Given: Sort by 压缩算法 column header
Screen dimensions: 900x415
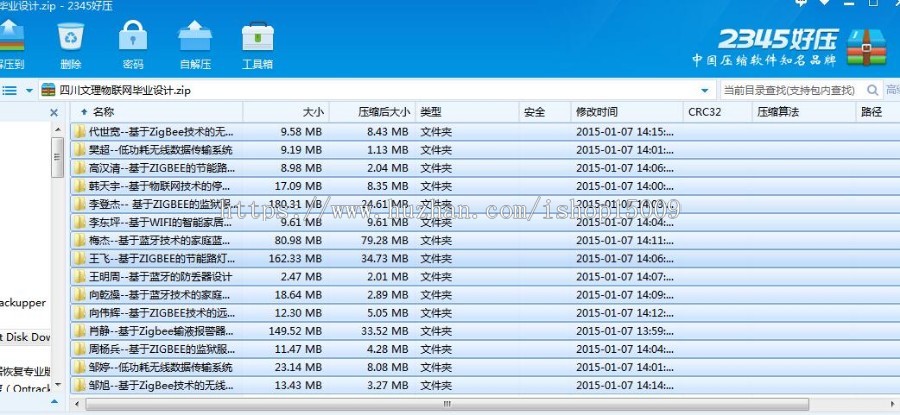Looking at the screenshot, I should click(804, 112).
